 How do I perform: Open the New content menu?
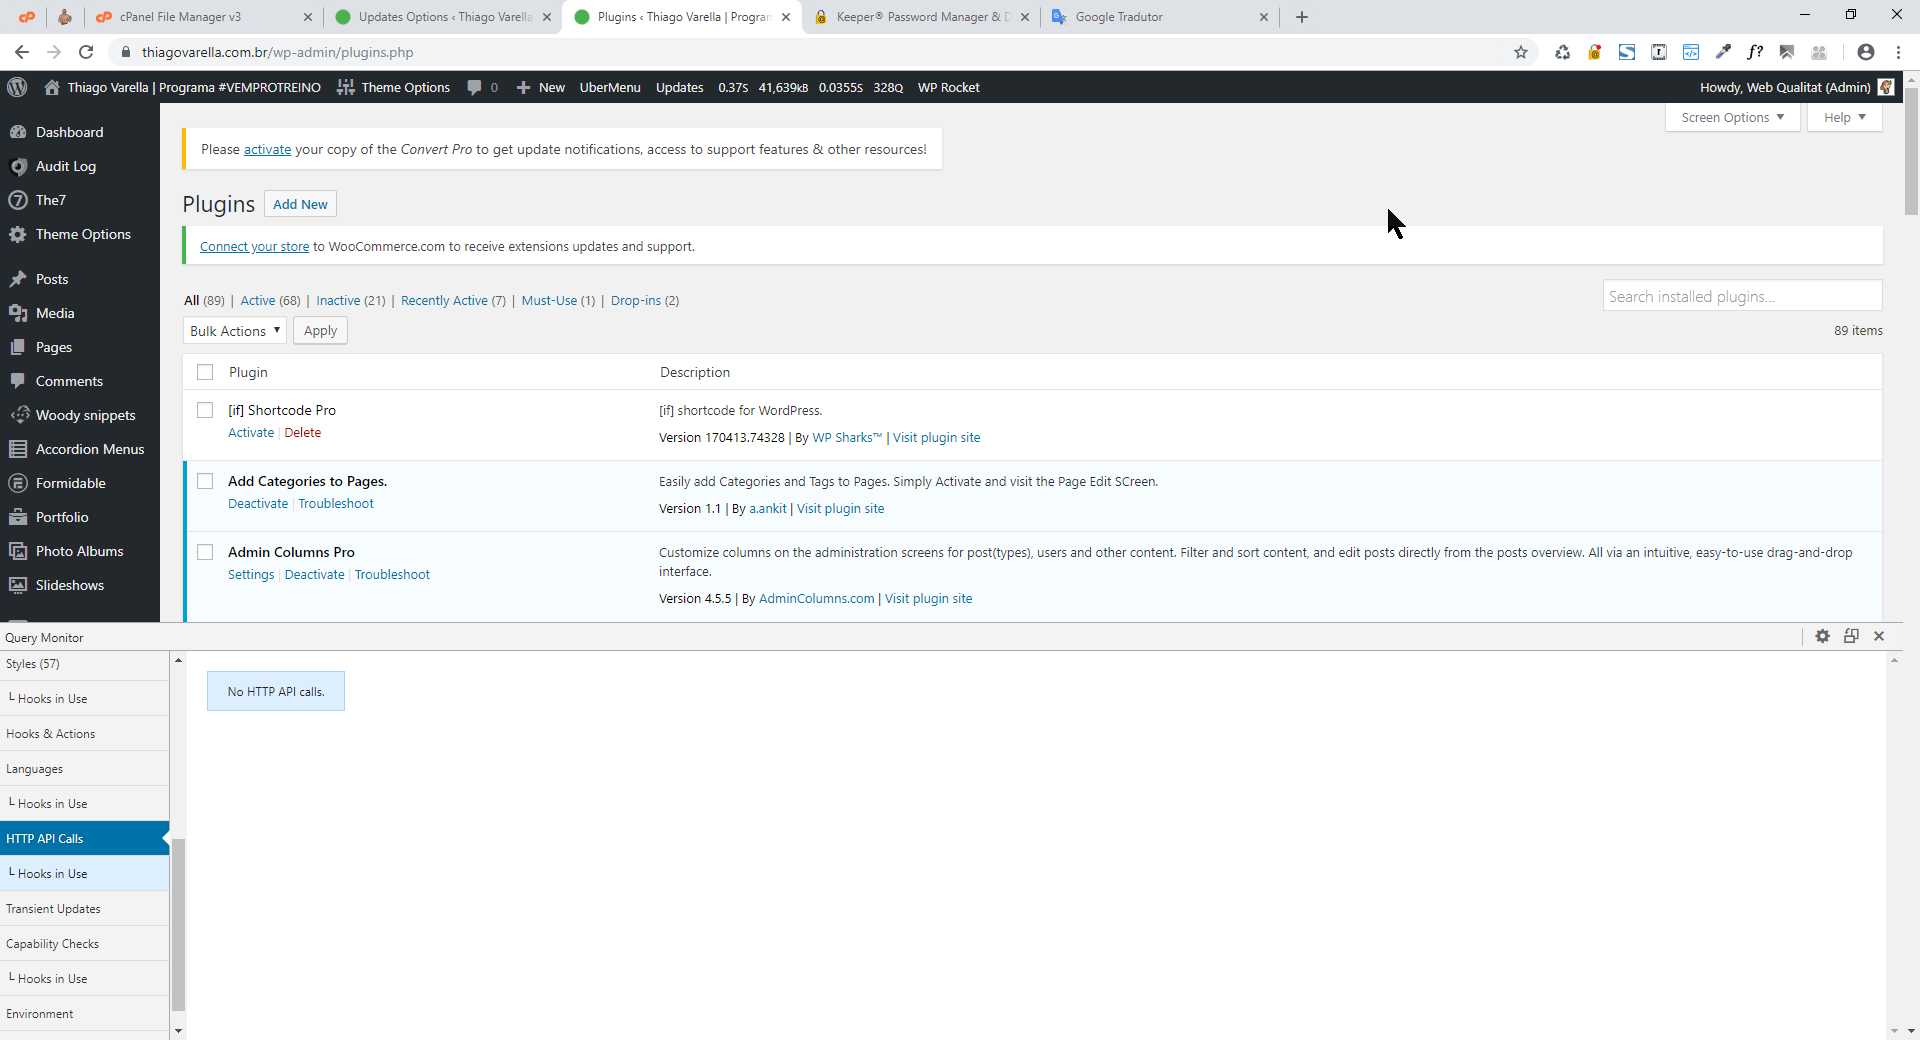point(541,87)
